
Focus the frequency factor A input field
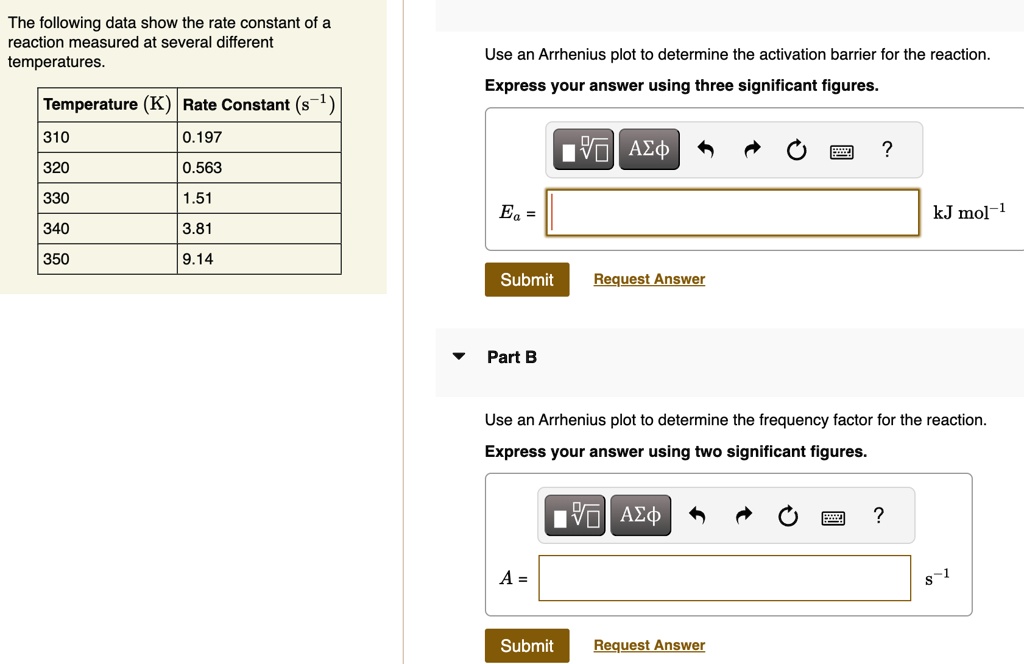[724, 578]
